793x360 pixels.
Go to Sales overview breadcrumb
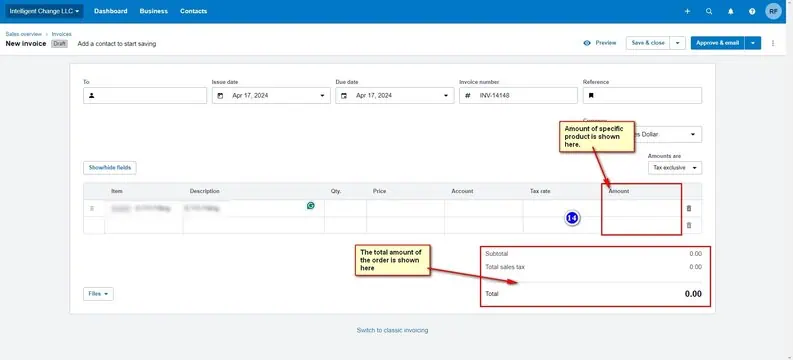click(x=24, y=34)
